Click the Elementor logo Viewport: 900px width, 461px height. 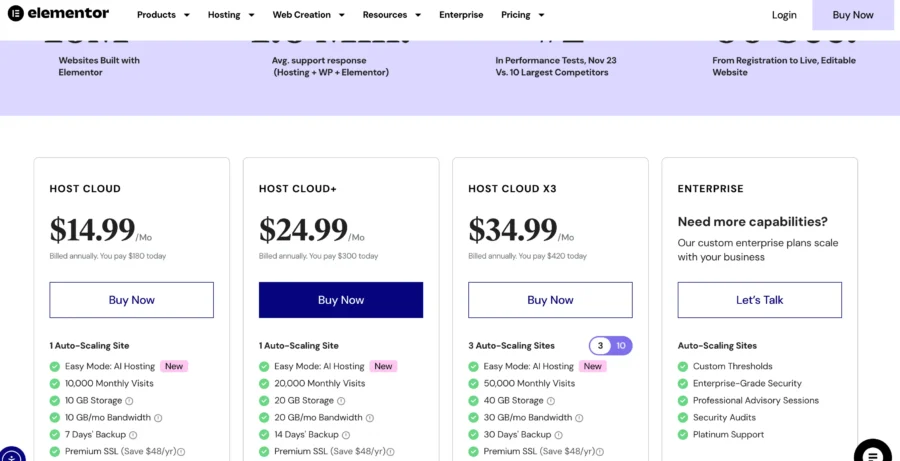pyautogui.click(x=58, y=13)
